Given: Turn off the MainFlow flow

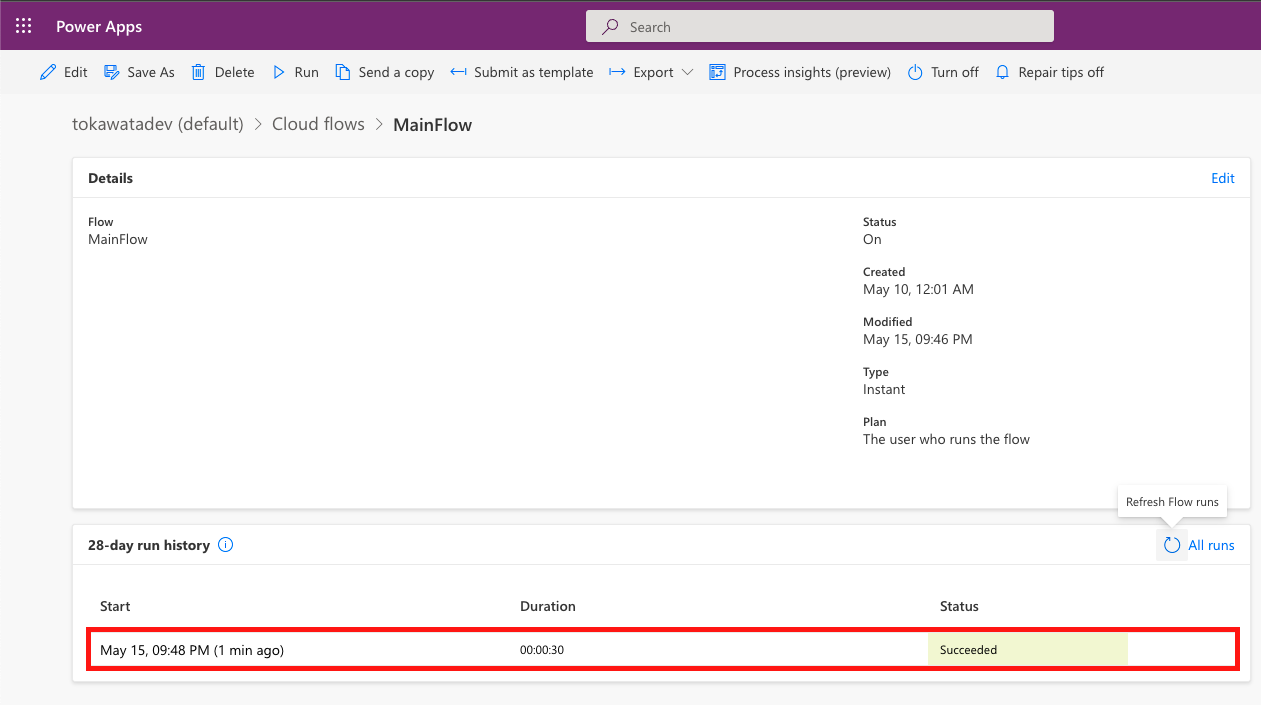Looking at the screenshot, I should click(942, 72).
